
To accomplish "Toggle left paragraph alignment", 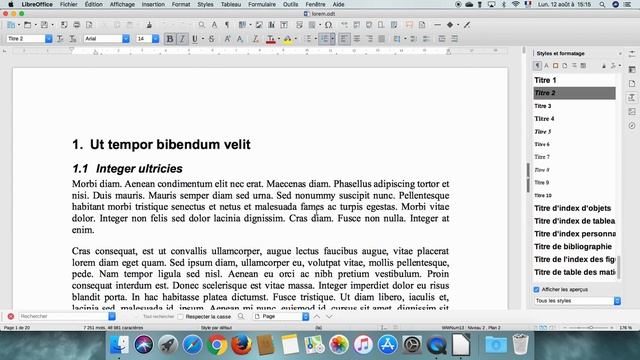I will [x=344, y=39].
